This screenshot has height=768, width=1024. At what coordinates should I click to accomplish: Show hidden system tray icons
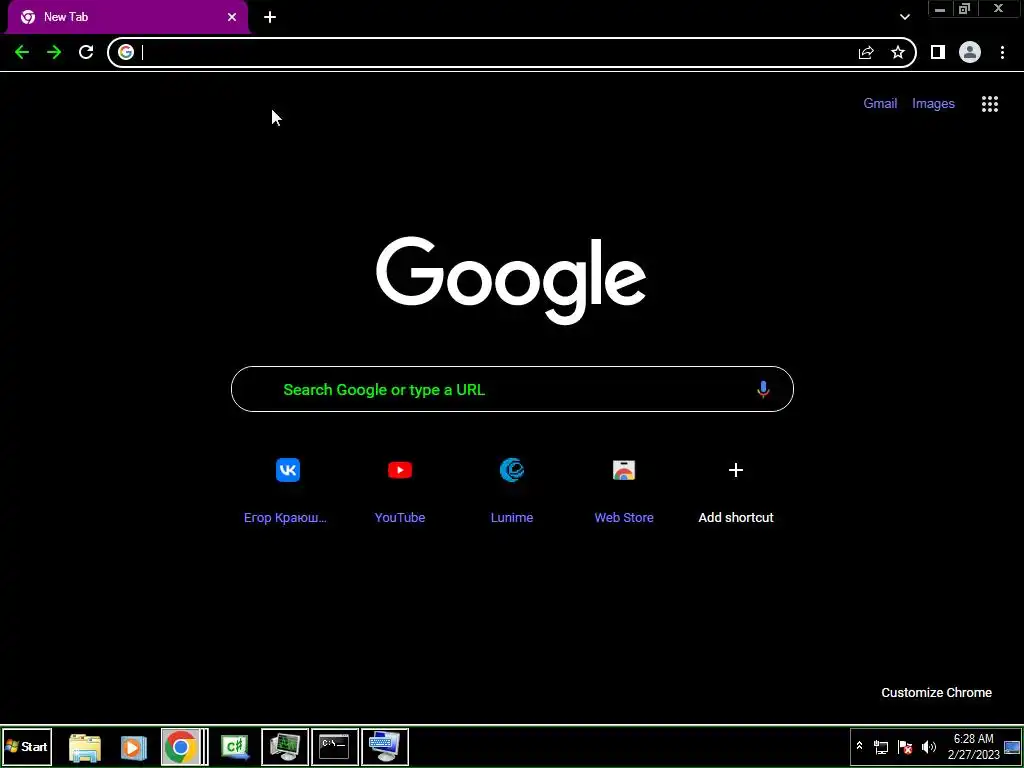[859, 746]
